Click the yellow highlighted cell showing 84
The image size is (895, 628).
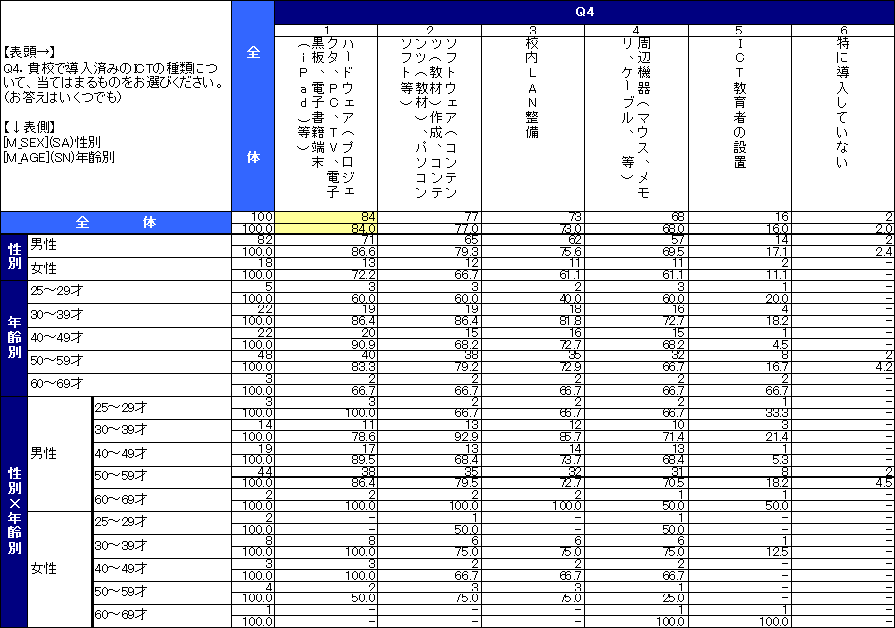(326, 217)
